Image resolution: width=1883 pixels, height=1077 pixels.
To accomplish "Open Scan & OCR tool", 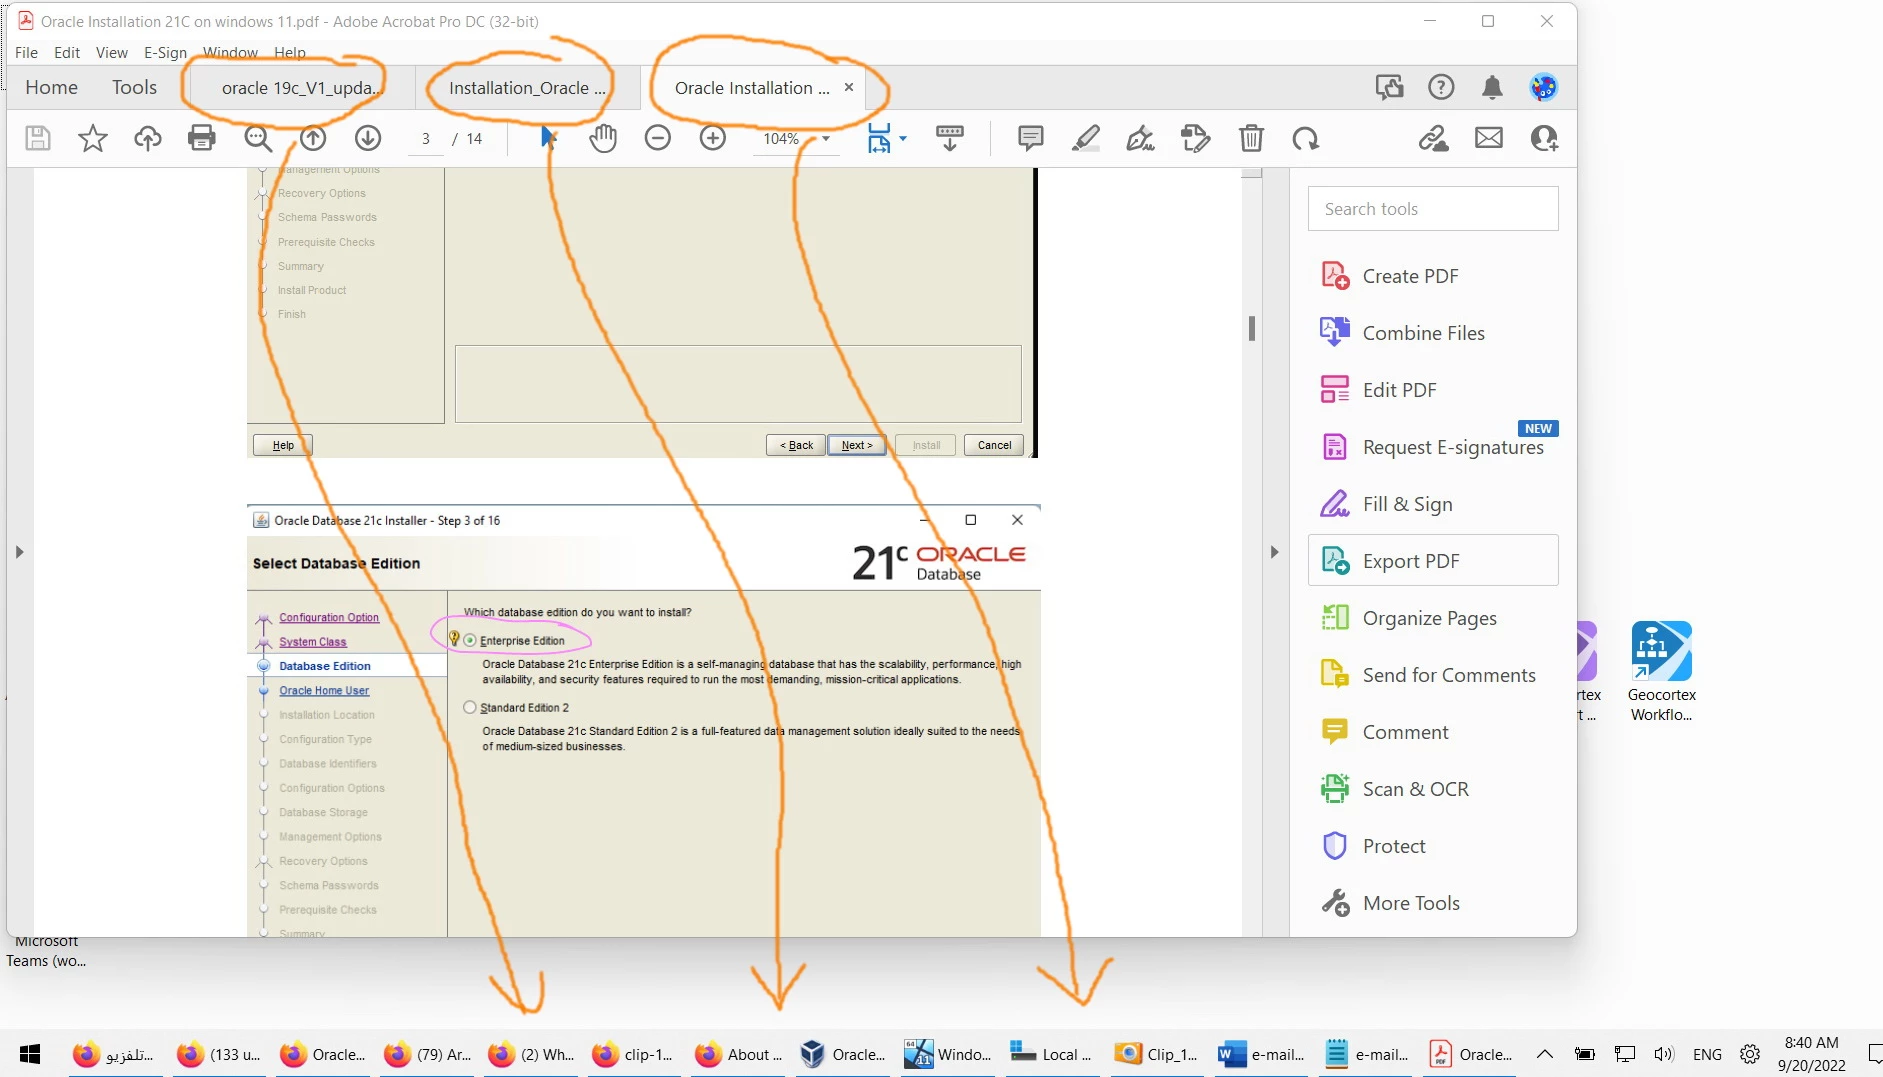I will [1432, 789].
